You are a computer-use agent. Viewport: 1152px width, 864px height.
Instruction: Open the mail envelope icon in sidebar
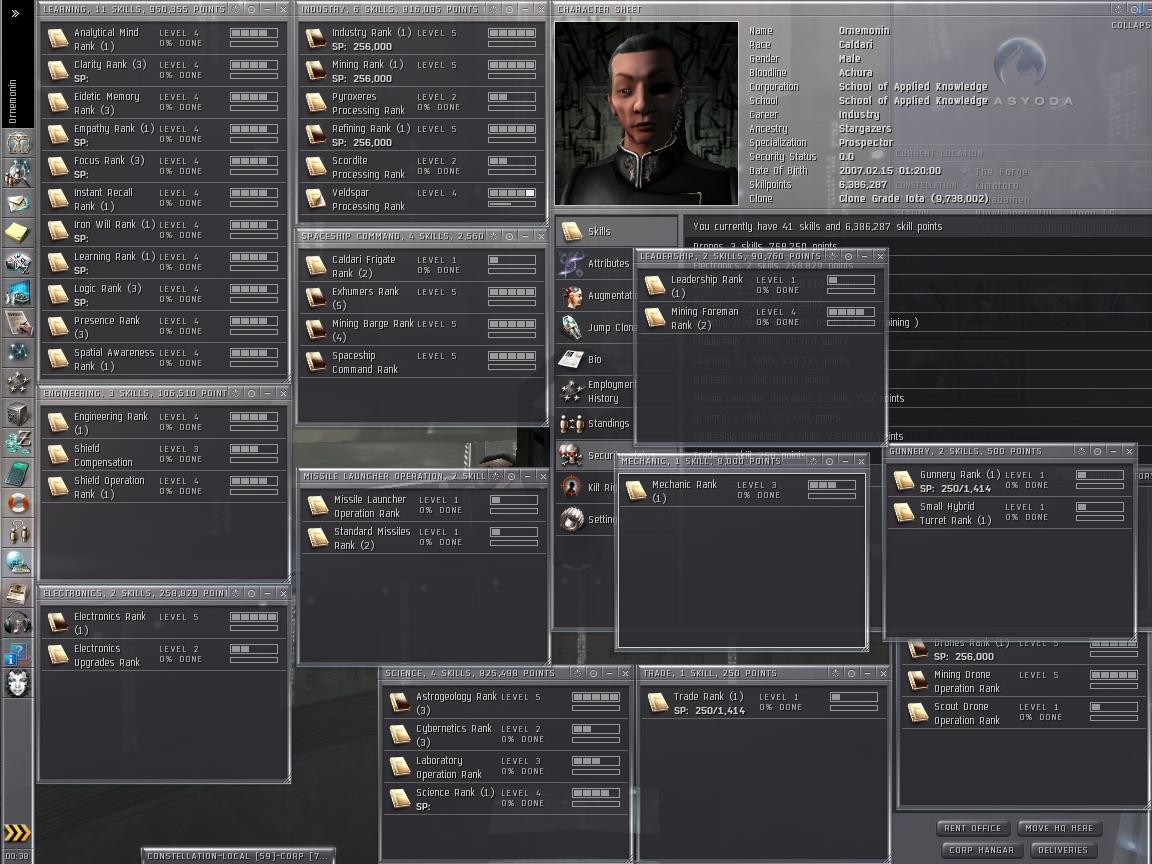[x=18, y=203]
